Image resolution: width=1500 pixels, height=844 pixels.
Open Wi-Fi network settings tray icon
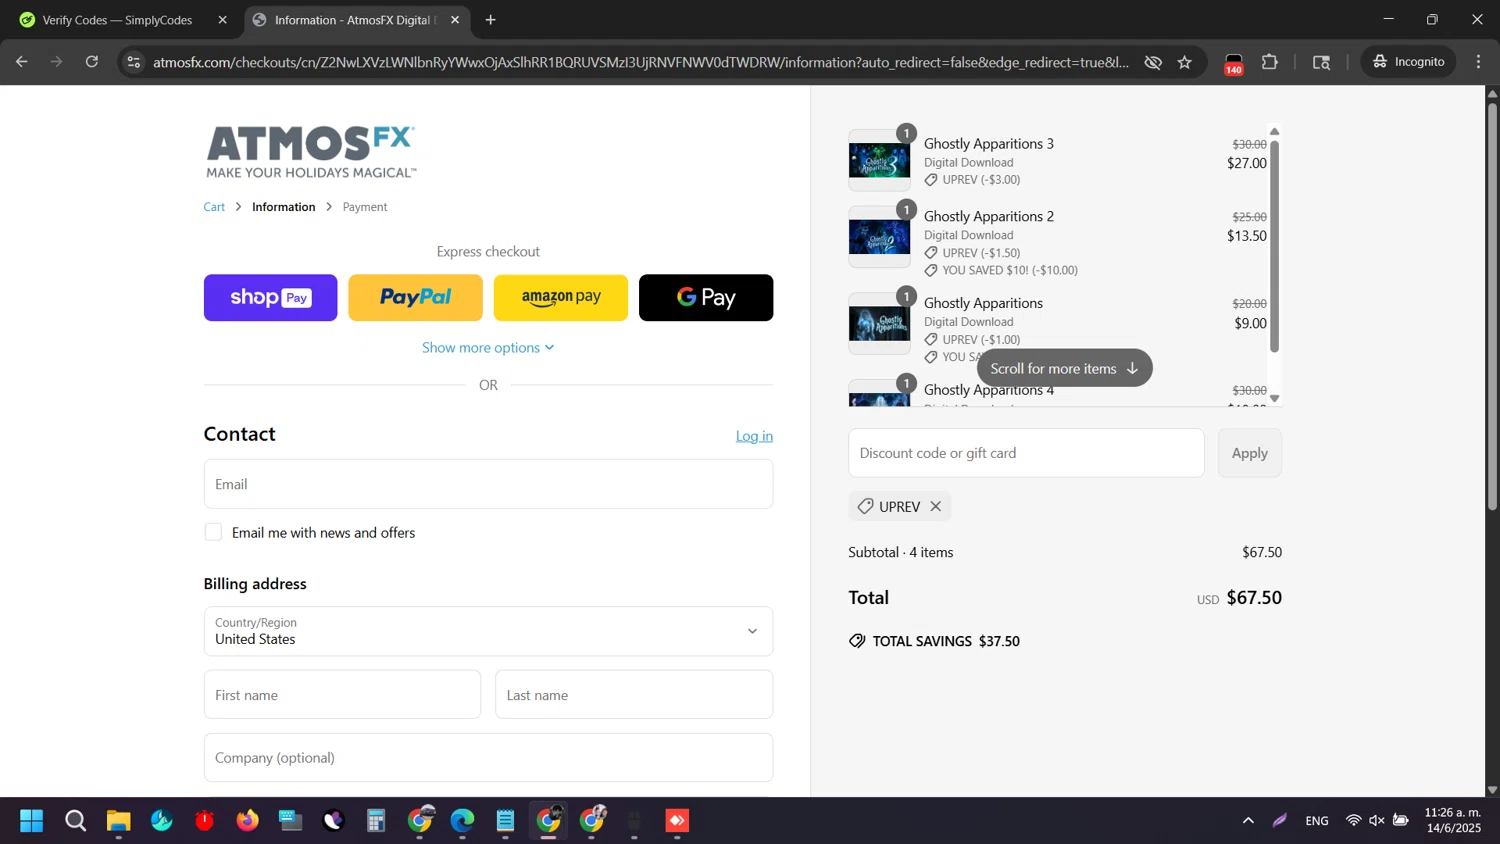pos(1353,821)
